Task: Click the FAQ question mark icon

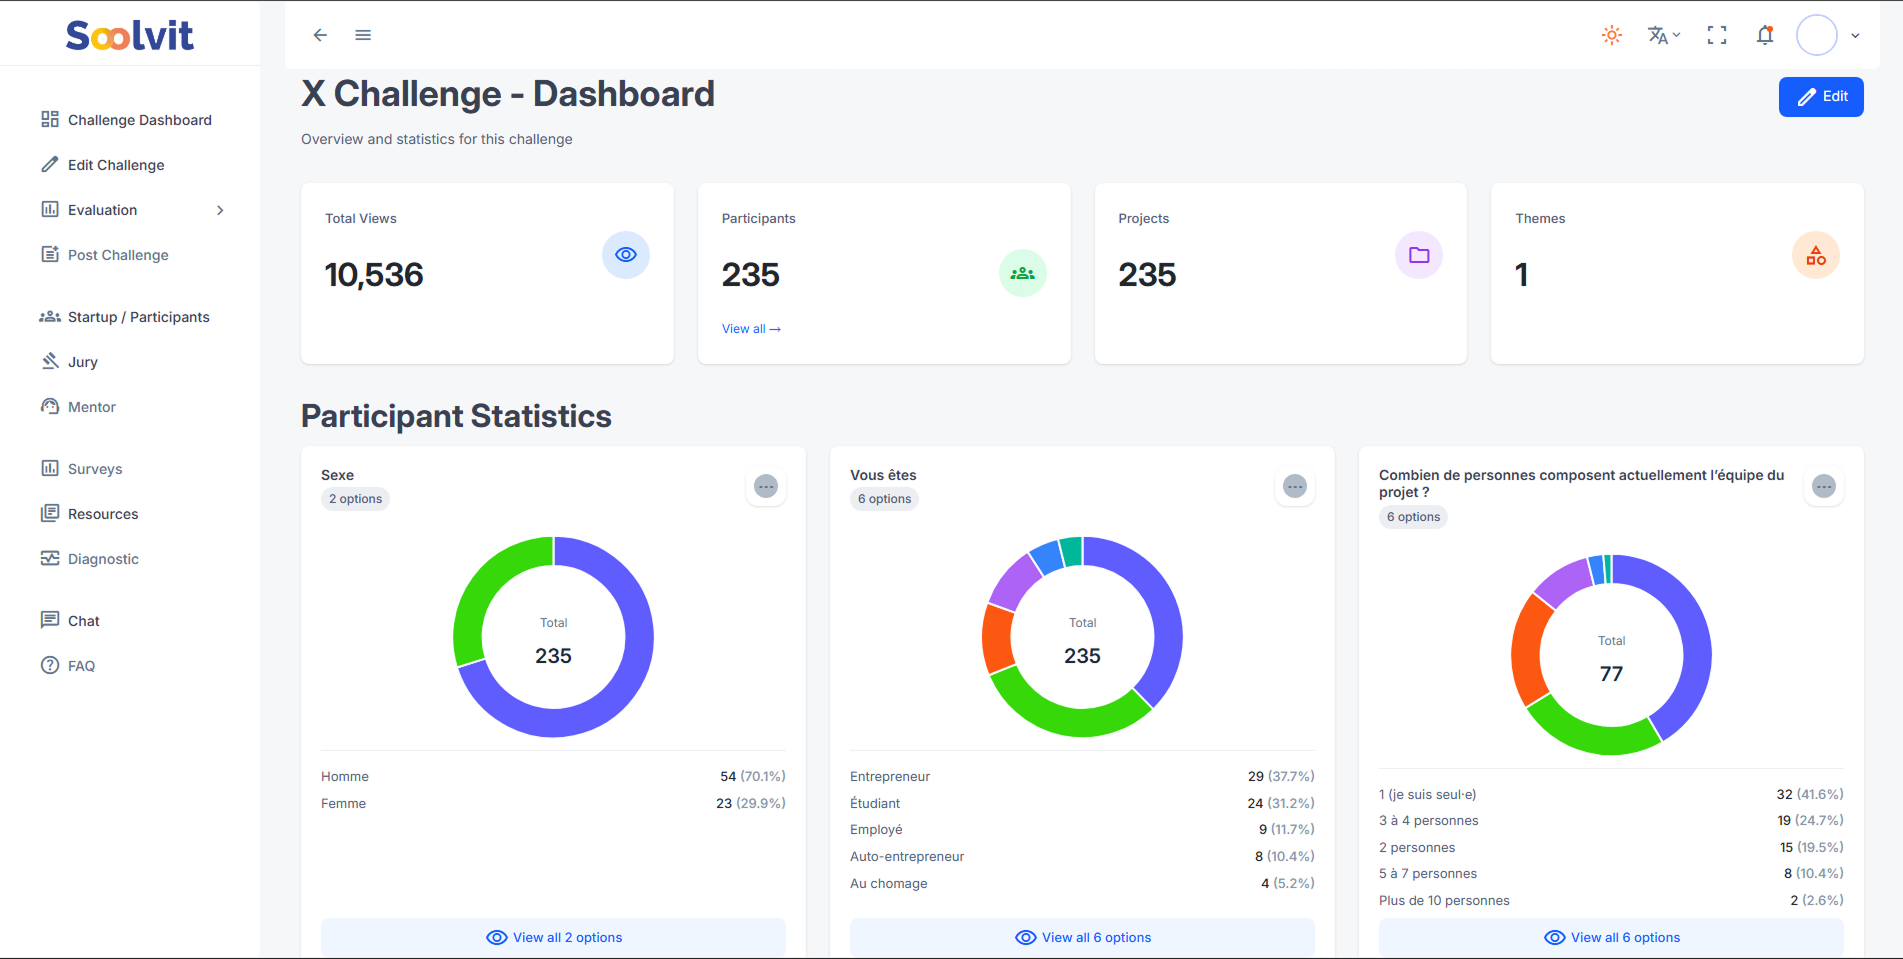Action: tap(48, 665)
